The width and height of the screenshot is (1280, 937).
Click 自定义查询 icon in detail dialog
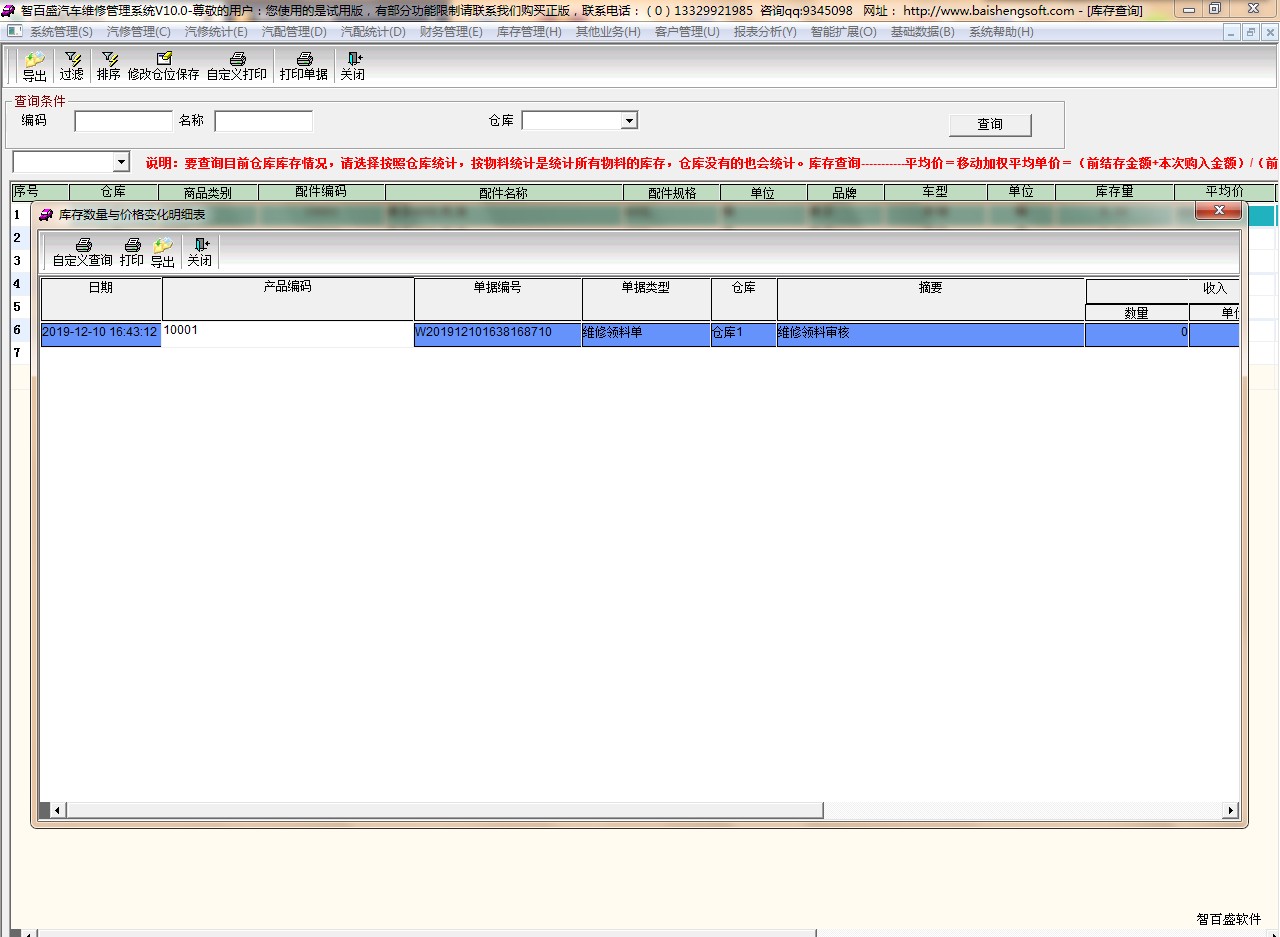[83, 245]
